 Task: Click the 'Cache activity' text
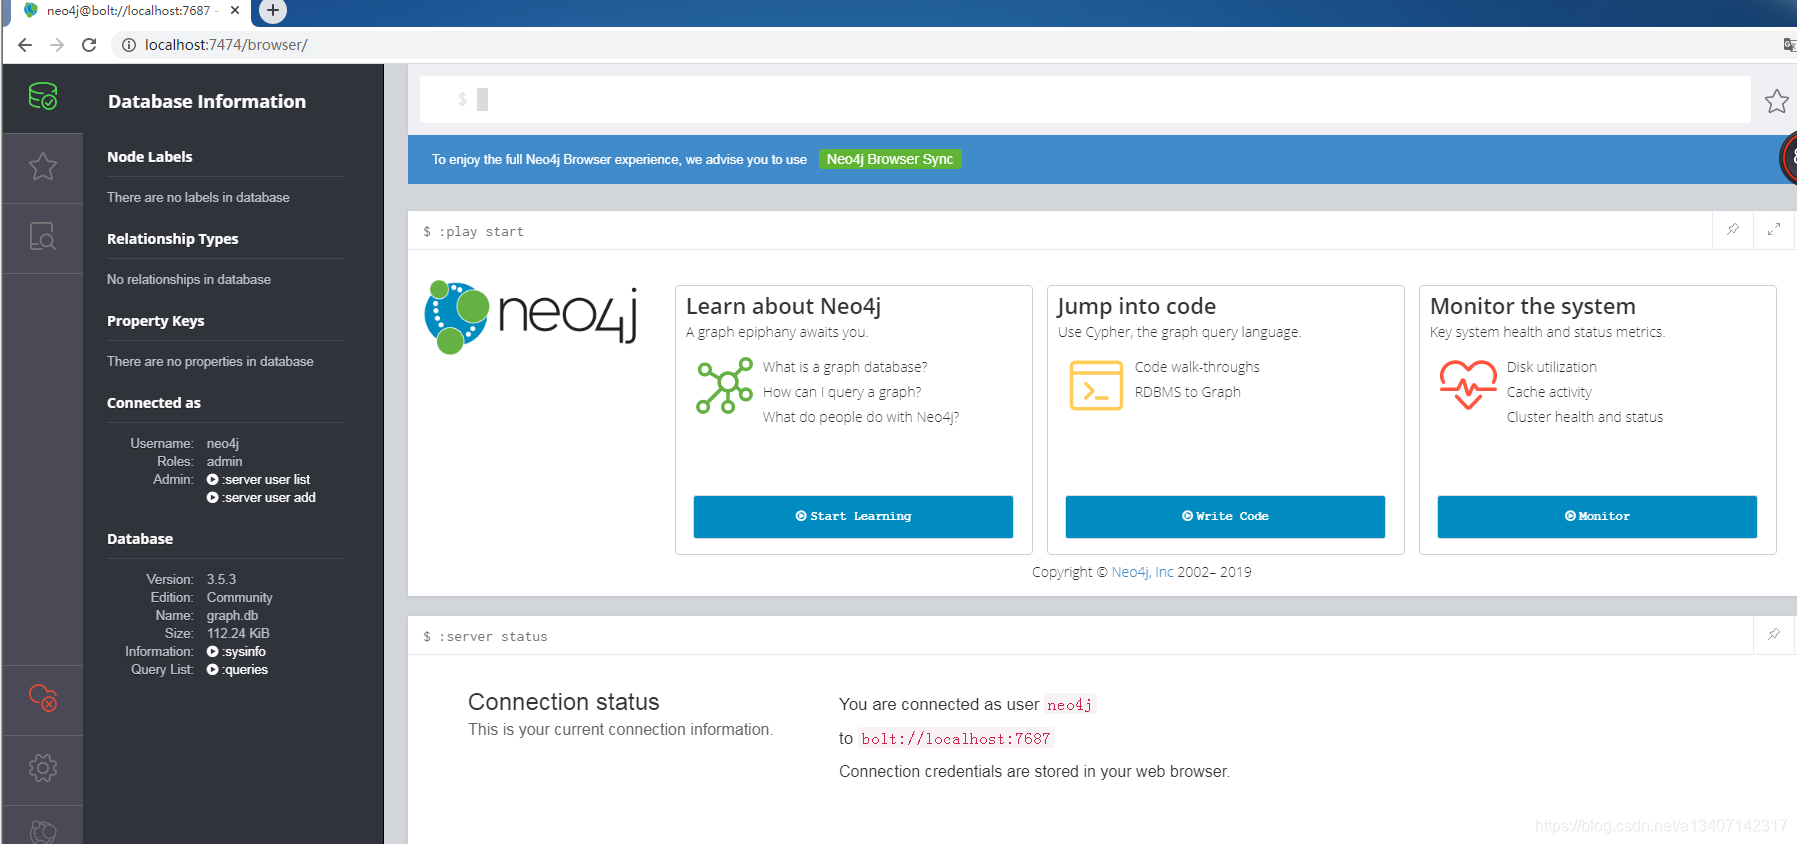click(1549, 392)
